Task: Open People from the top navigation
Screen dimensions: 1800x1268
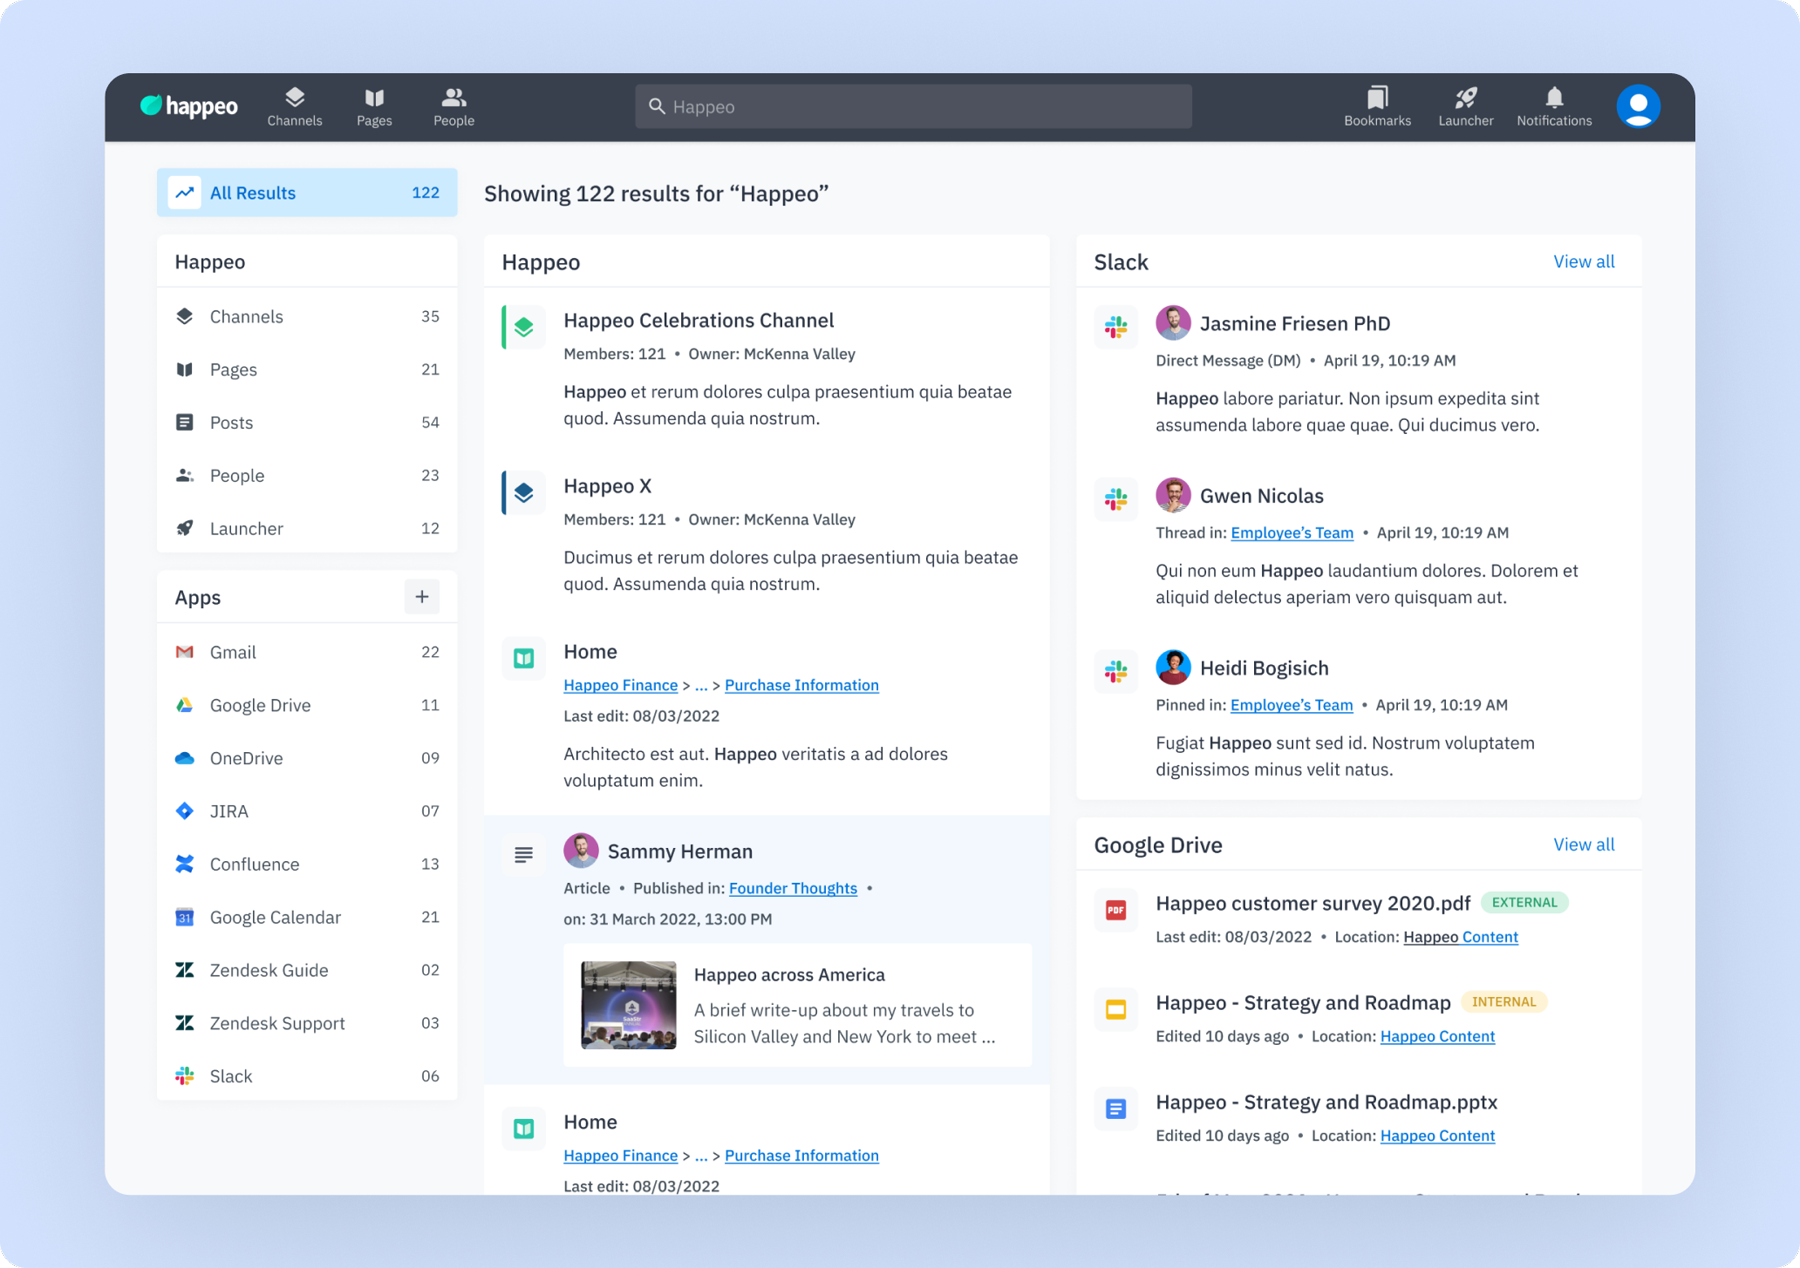Action: coord(454,107)
